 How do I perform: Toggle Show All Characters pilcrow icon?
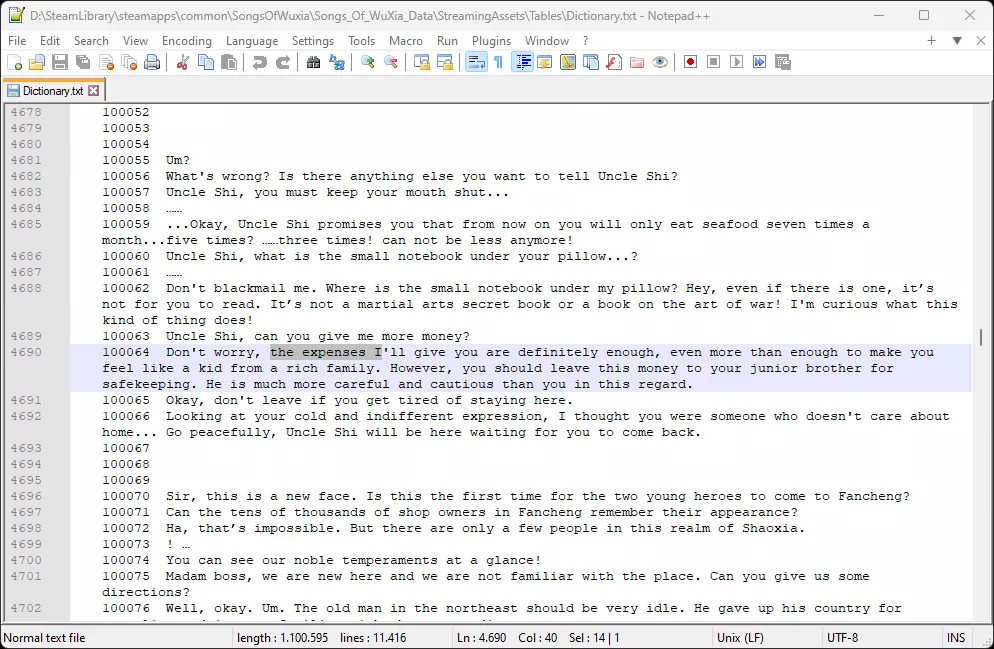(499, 62)
